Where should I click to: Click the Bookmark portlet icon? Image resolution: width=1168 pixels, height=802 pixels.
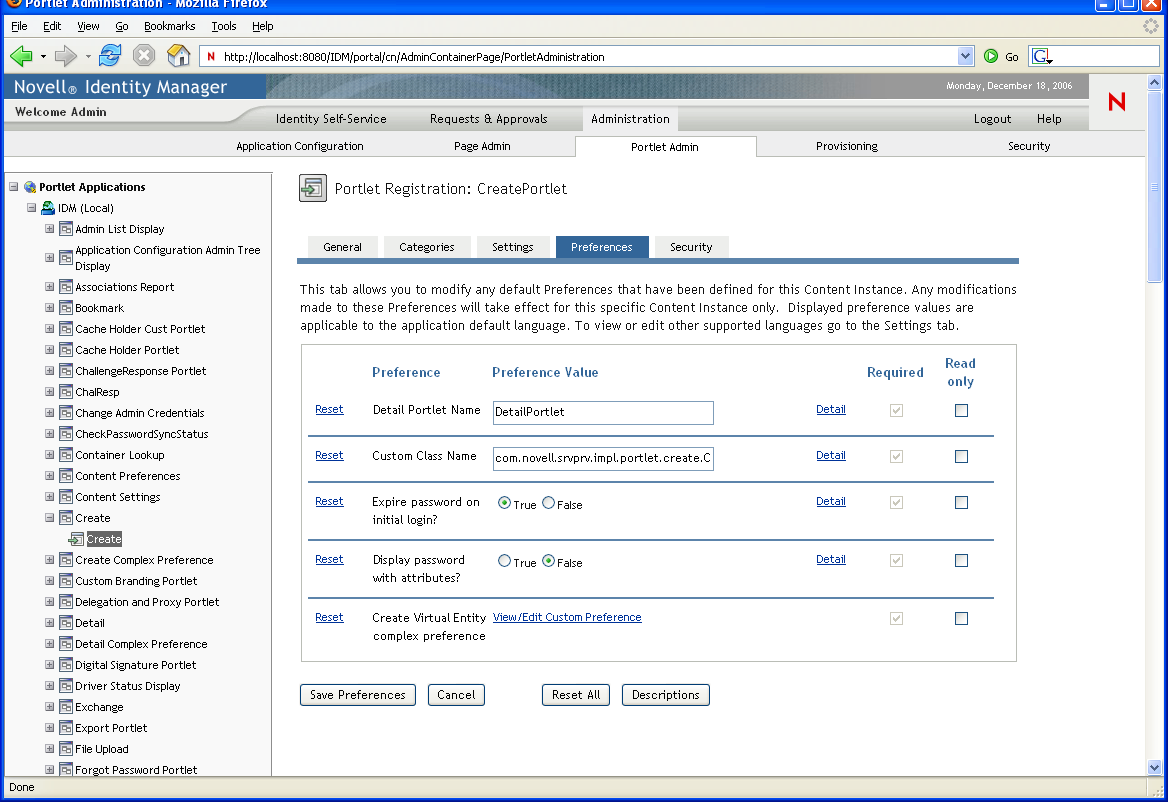pos(66,308)
